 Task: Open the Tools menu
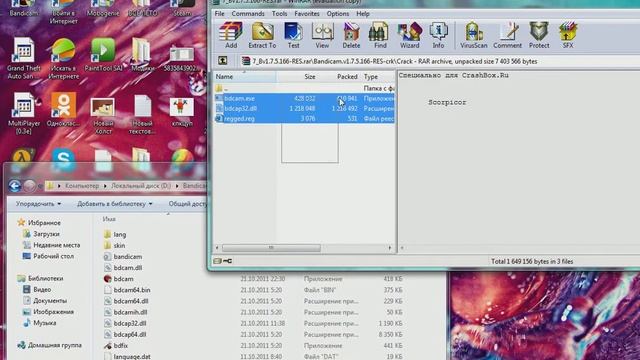coord(279,13)
